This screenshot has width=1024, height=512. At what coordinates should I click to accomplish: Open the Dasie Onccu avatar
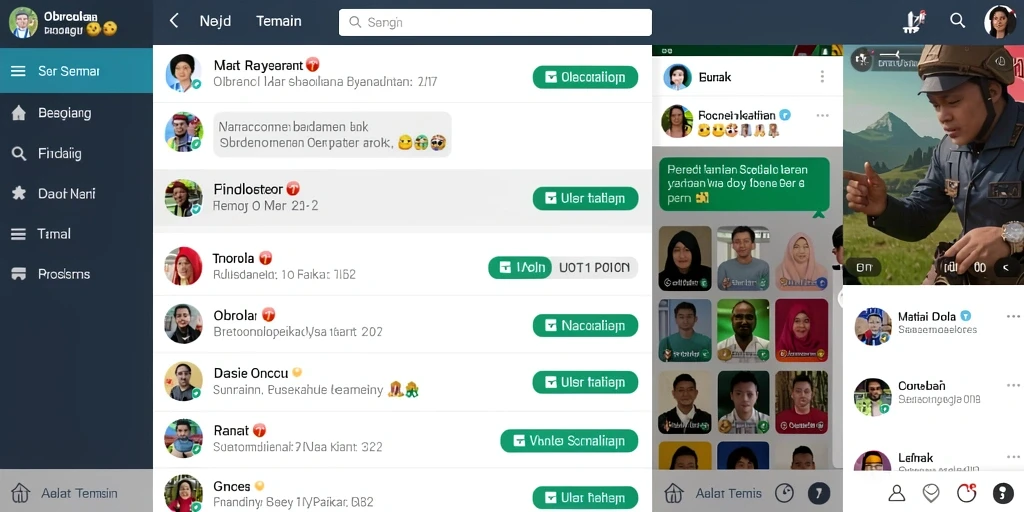tap(184, 381)
